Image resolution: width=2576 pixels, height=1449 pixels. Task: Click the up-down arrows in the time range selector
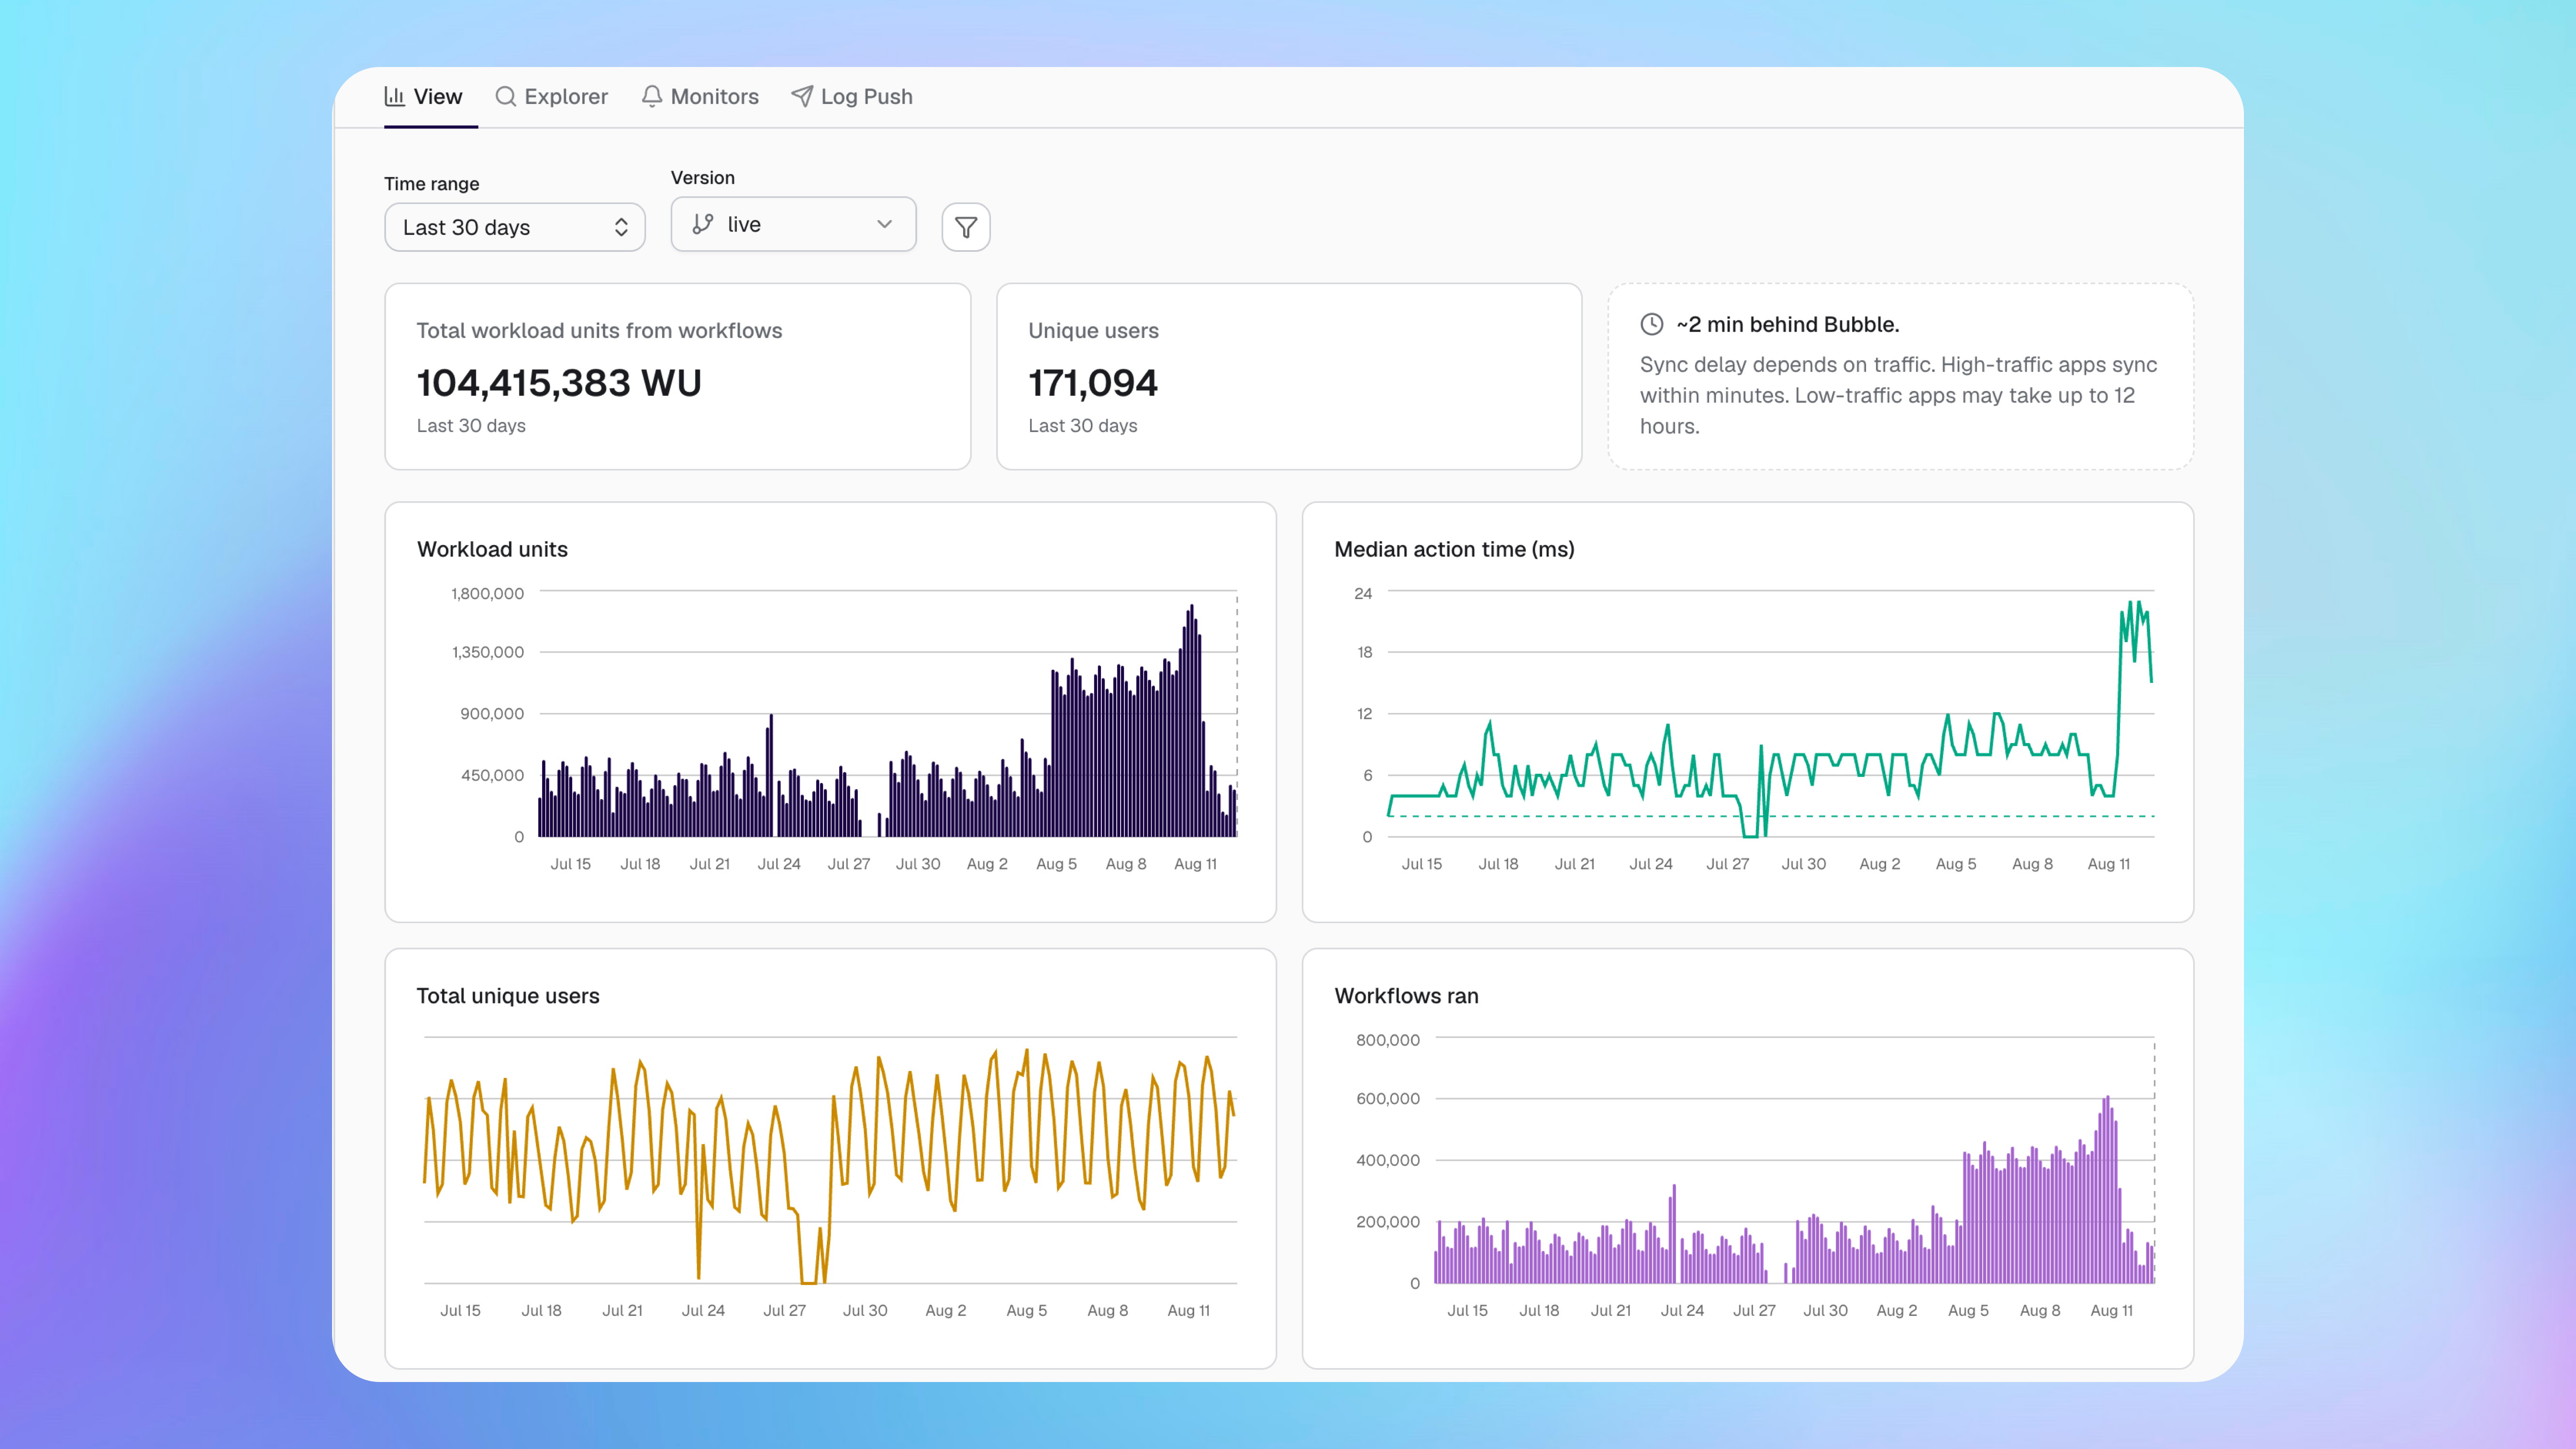pos(621,227)
